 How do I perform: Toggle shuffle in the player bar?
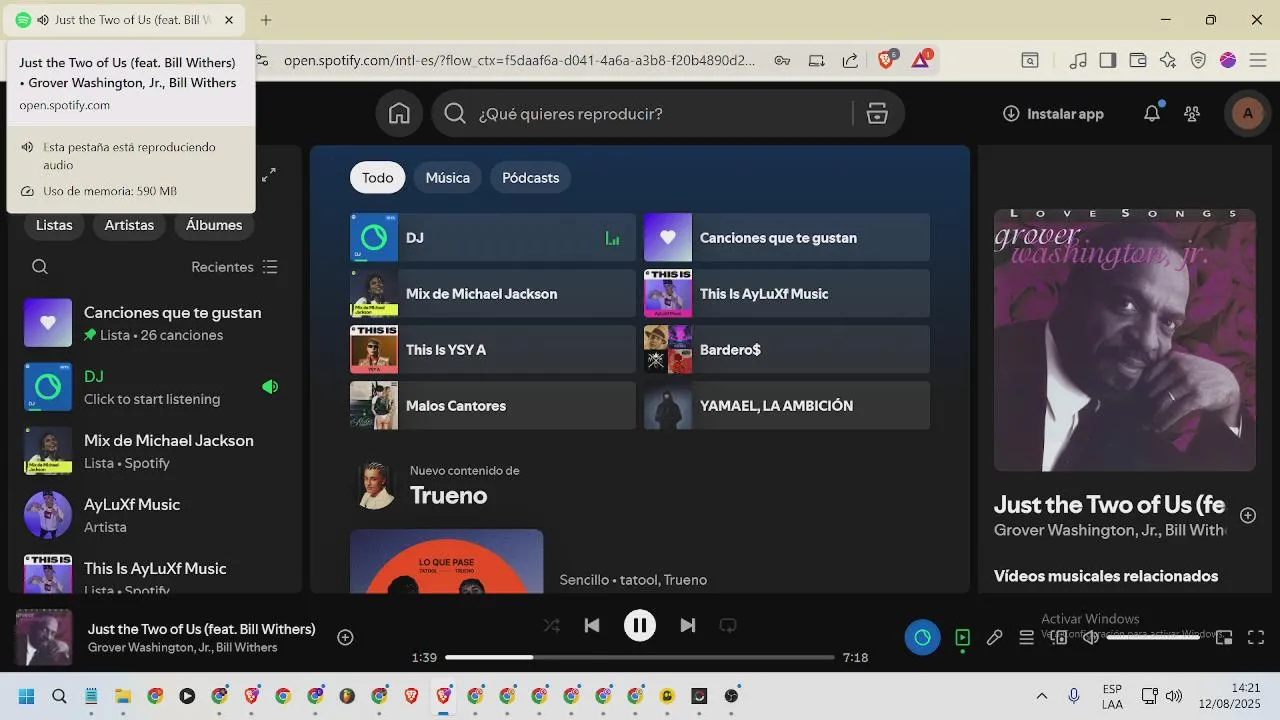(552, 626)
